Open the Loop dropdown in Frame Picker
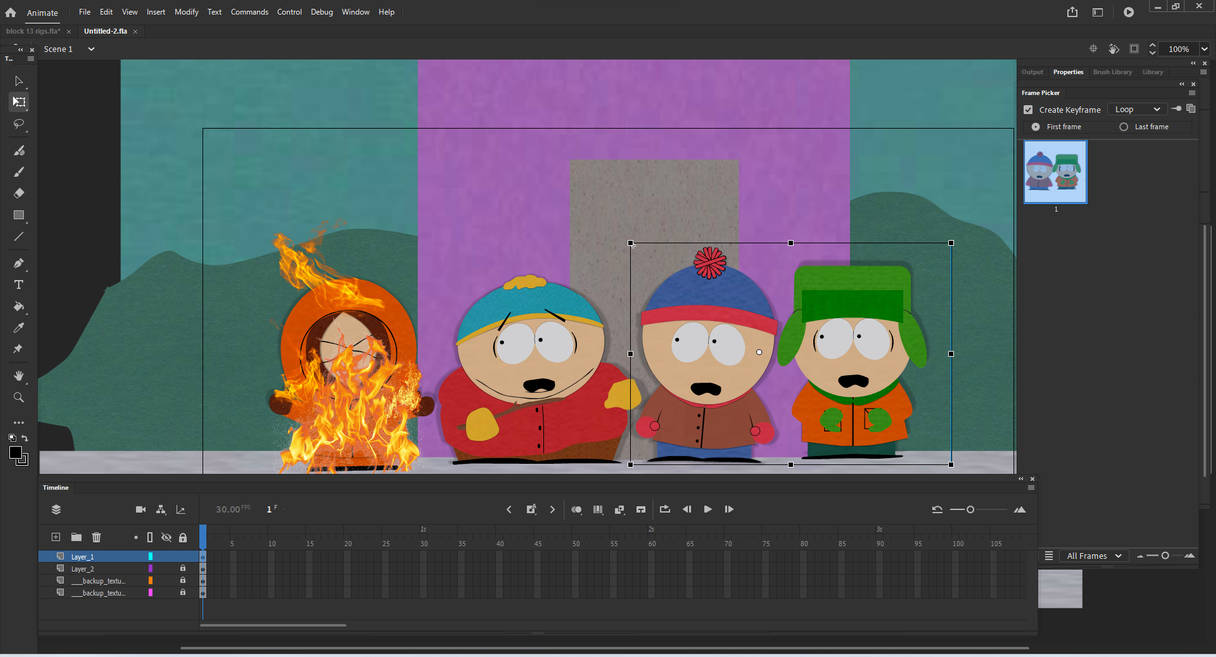 pos(1137,109)
